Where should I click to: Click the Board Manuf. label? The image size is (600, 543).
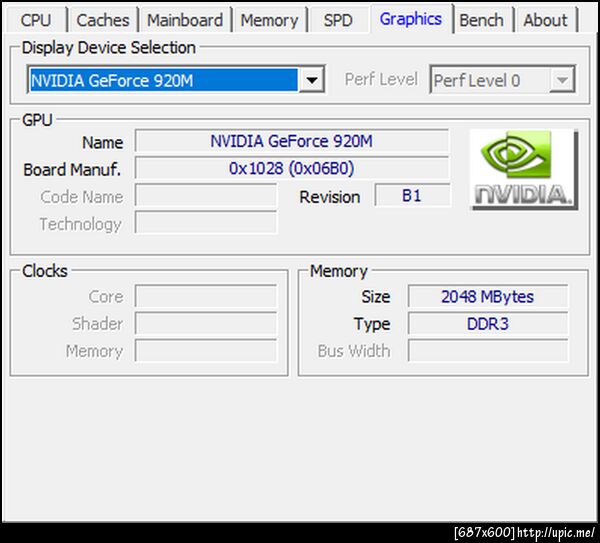click(72, 170)
